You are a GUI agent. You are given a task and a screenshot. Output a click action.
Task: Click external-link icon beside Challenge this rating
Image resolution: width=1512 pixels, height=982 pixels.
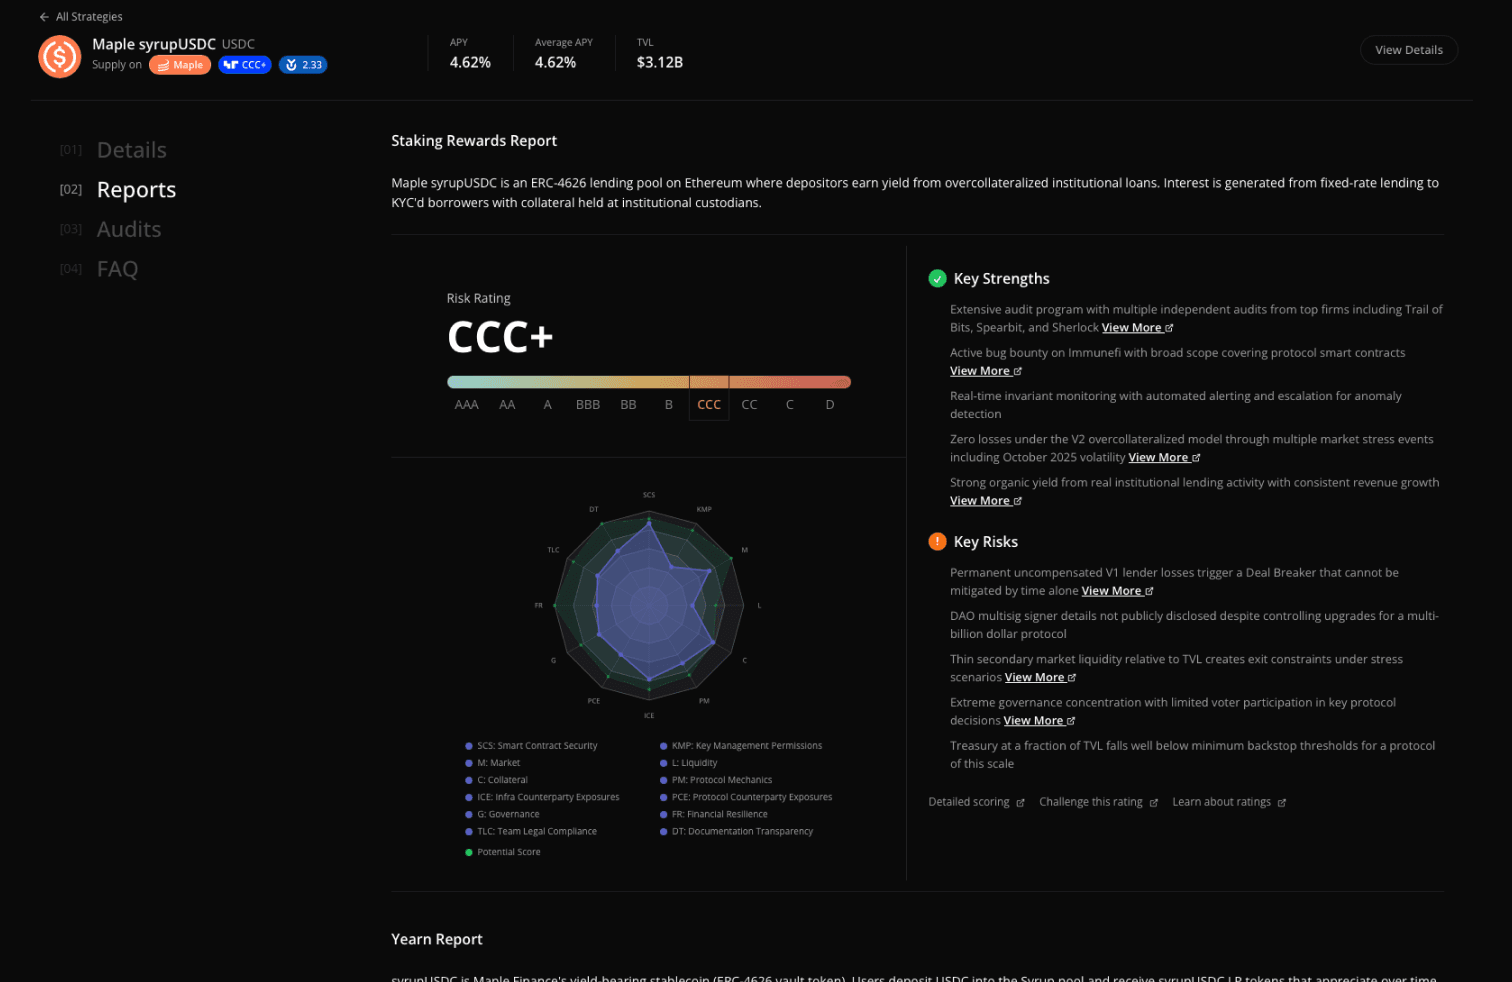click(1153, 803)
